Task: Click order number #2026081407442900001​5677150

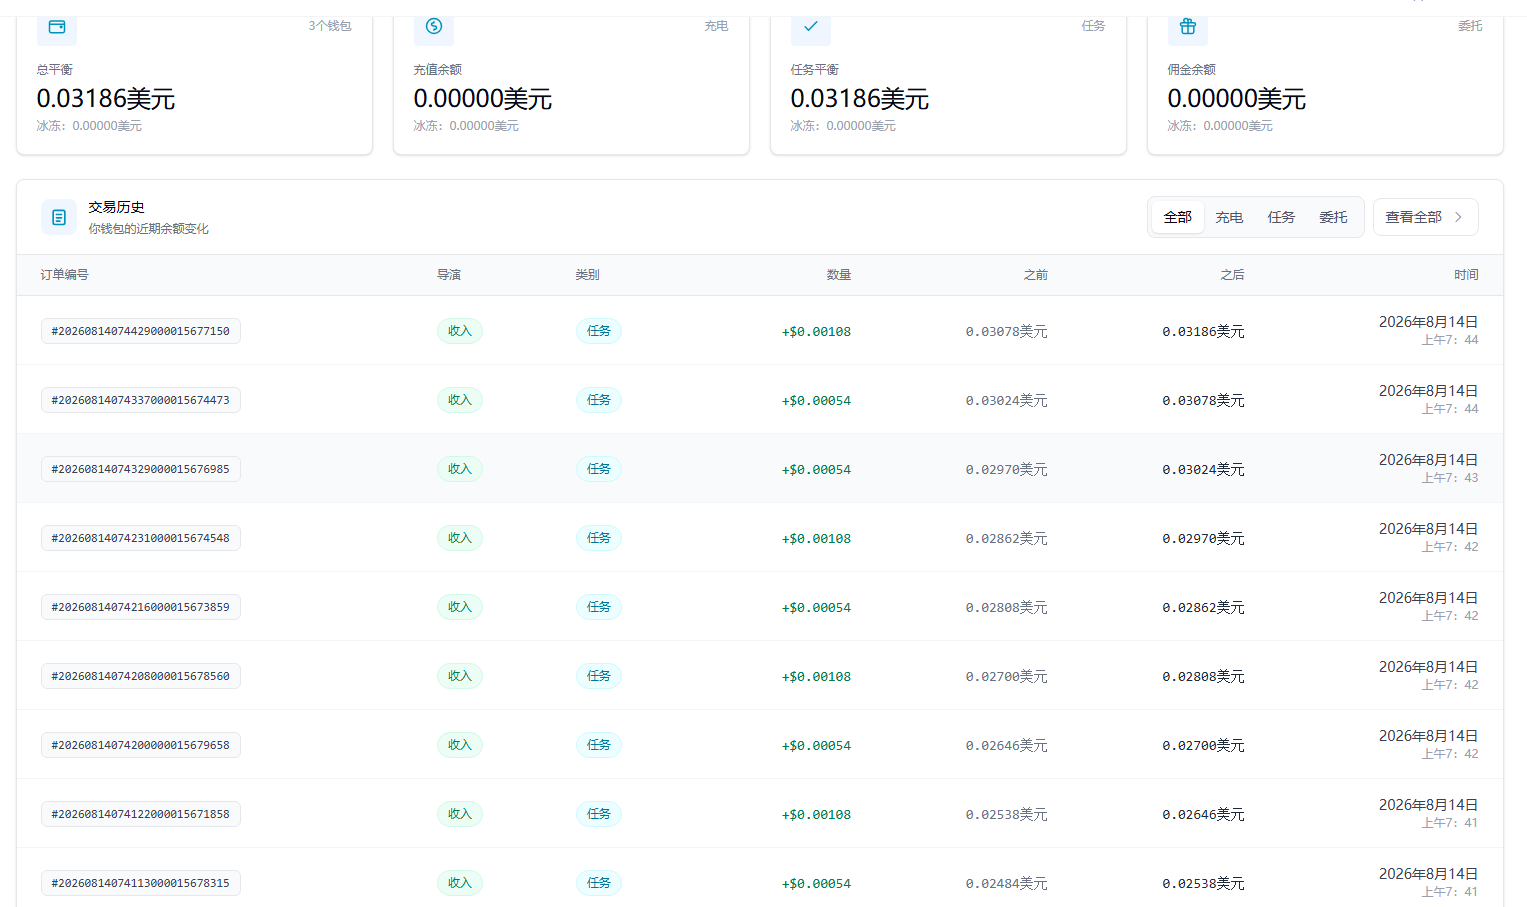Action: [141, 331]
